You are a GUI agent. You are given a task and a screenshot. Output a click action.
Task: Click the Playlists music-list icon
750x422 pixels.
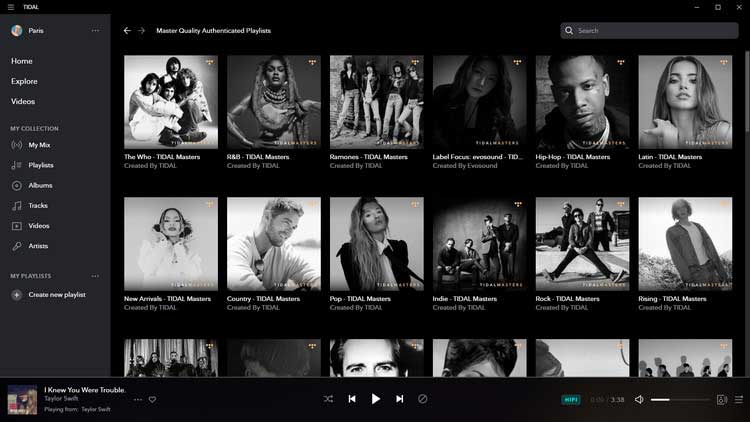coord(17,165)
